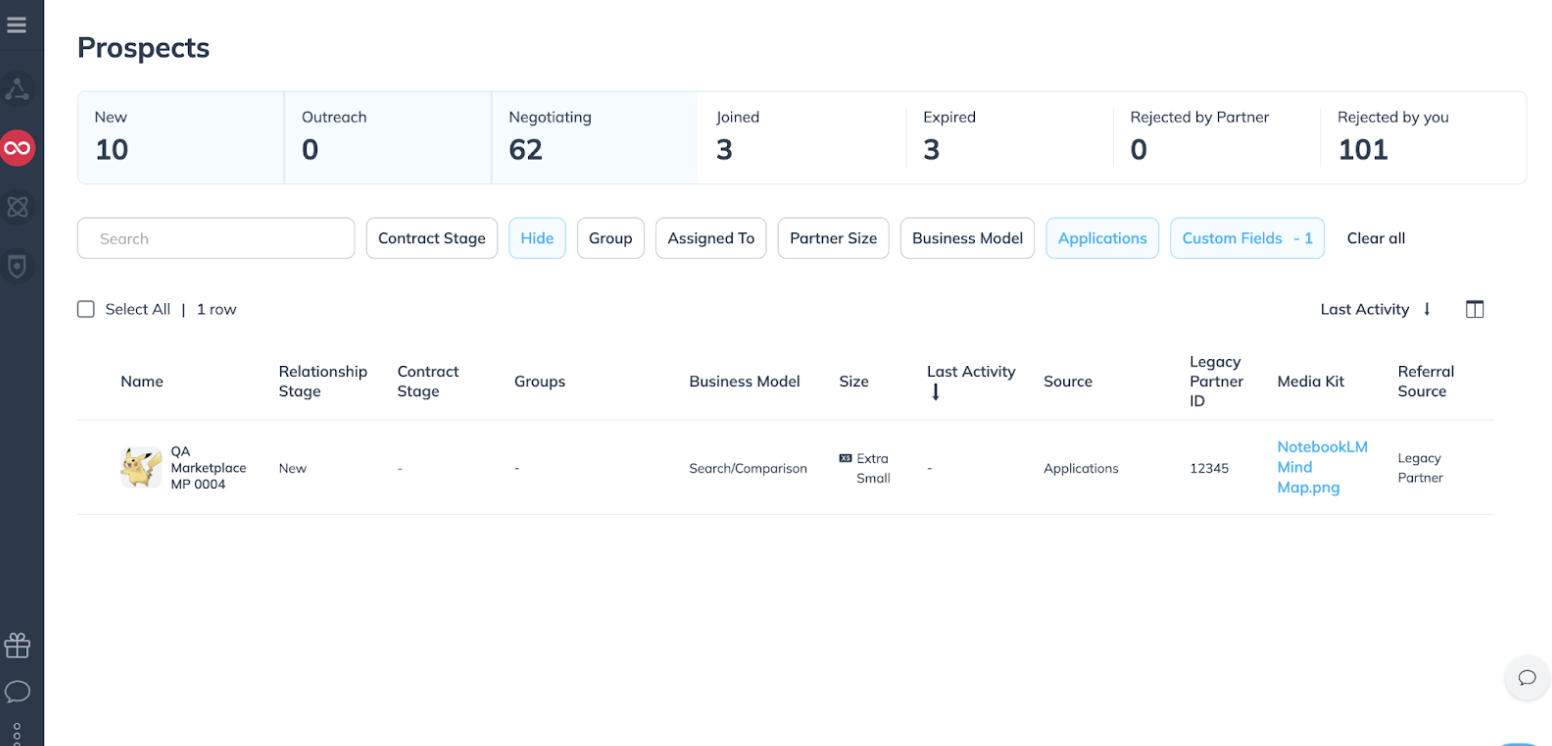
Task: Click the triangle network icon in sidebar
Action: [18, 90]
